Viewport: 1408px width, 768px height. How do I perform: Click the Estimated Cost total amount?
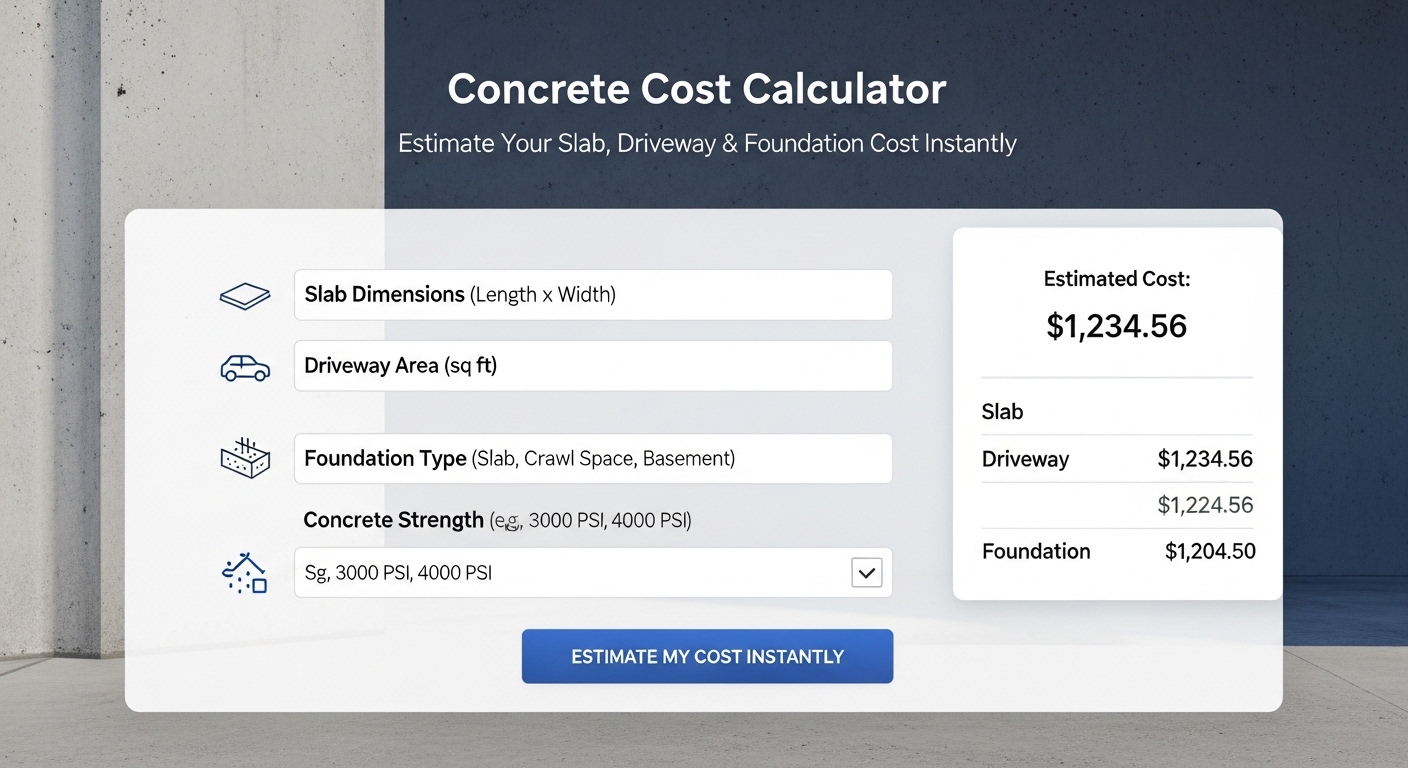click(1117, 326)
